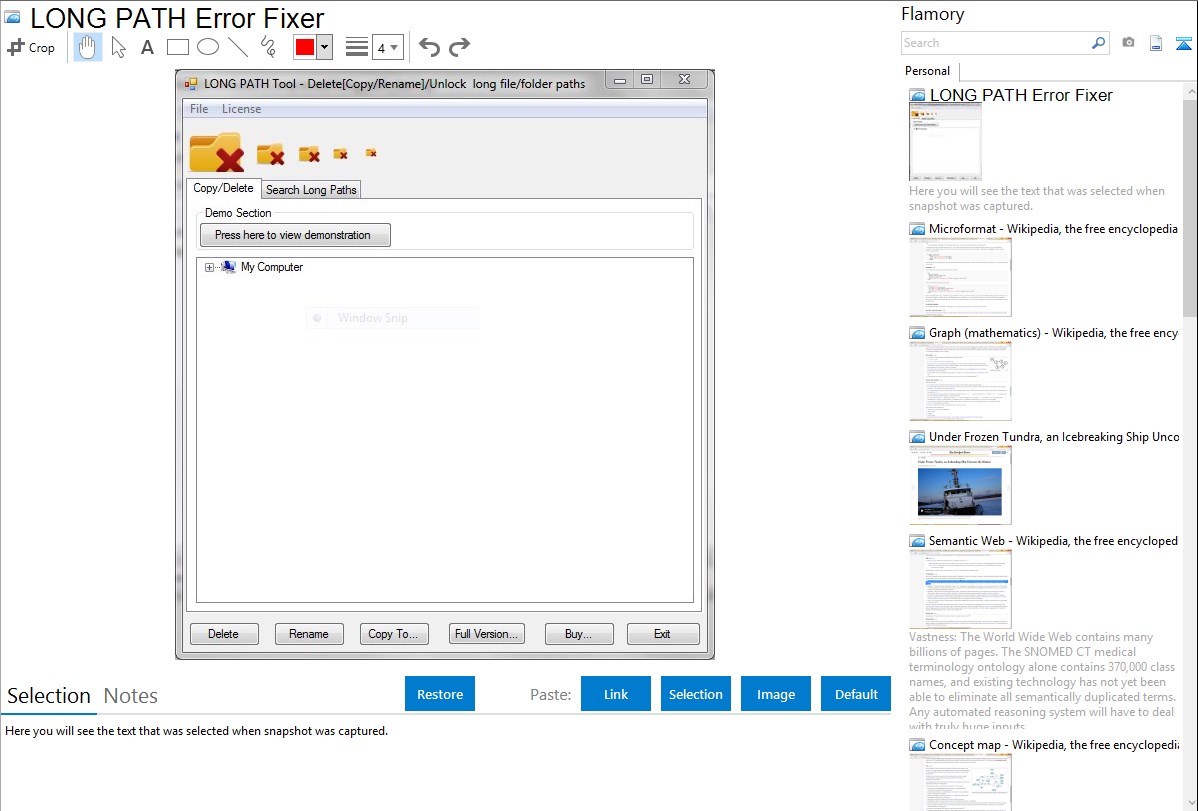Paste as Image
1198x811 pixels.
click(776, 694)
